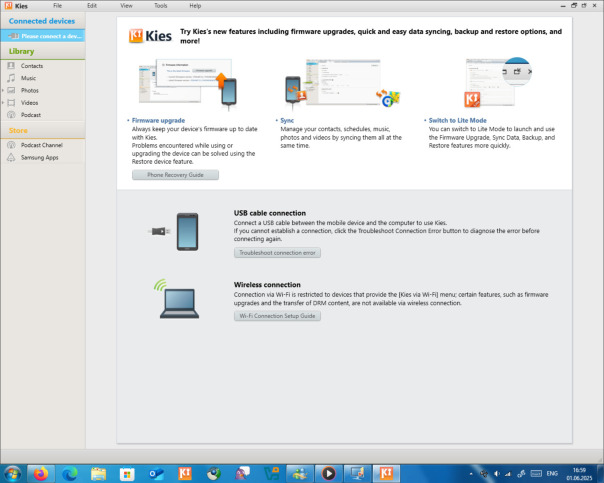
Task: Click the Sync feature link
Action: pyautogui.click(x=287, y=121)
